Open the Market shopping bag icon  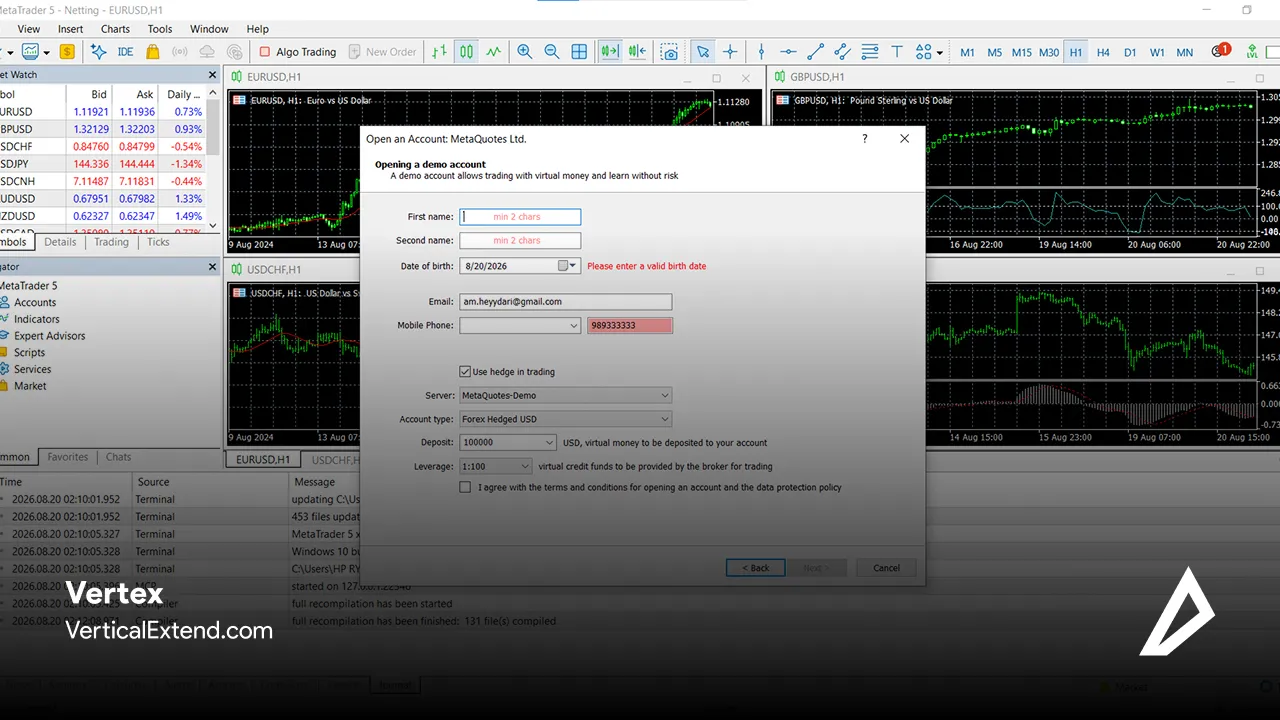tap(153, 52)
